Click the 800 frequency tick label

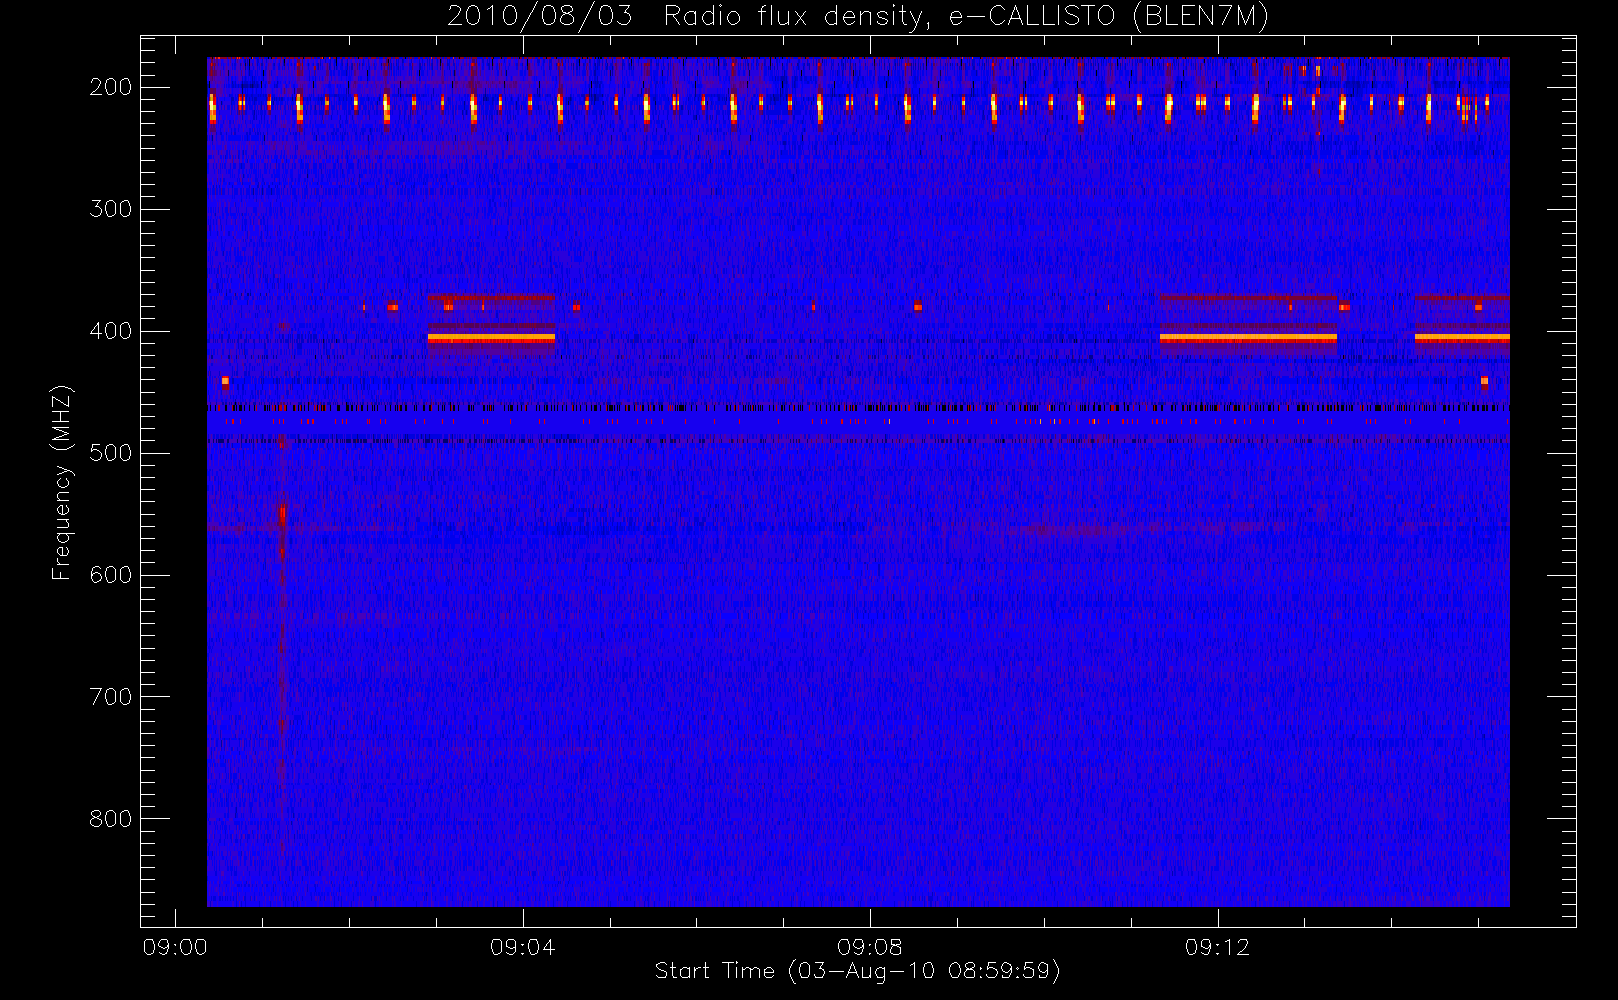[111, 819]
